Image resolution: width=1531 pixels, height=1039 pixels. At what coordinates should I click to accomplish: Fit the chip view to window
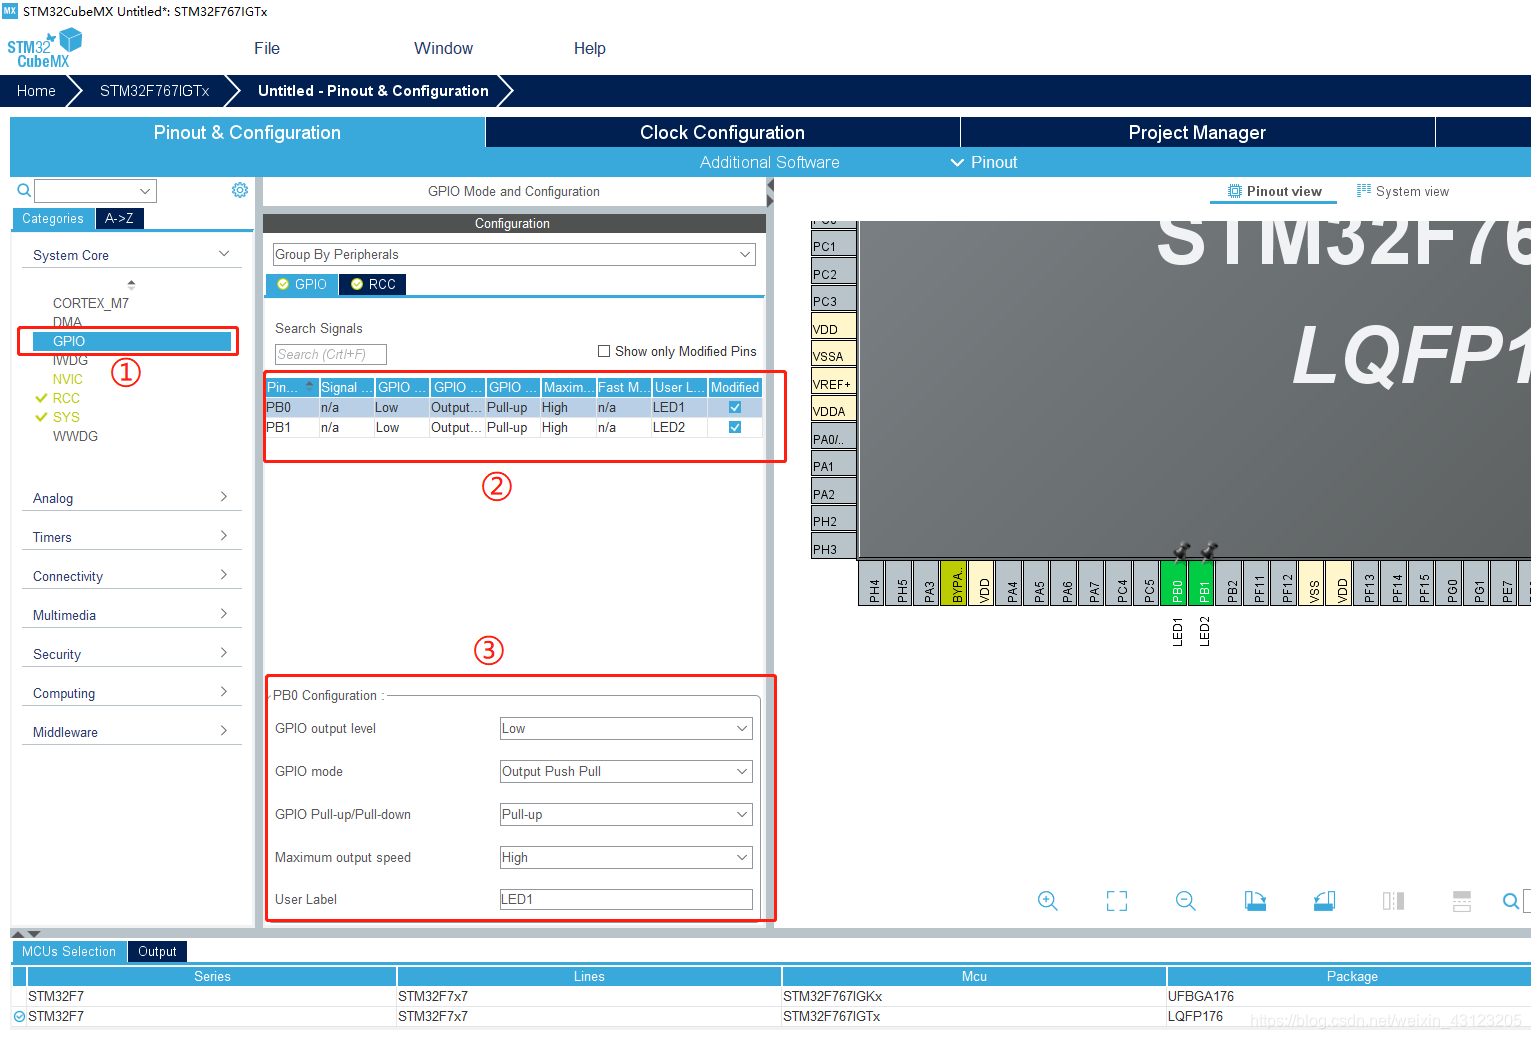point(1117,901)
